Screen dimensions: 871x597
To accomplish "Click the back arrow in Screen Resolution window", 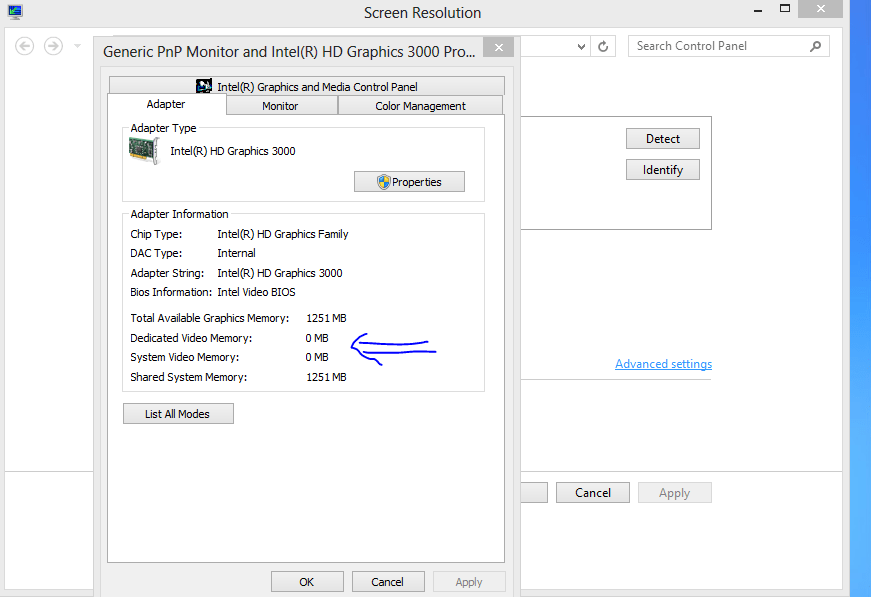I will pos(24,46).
